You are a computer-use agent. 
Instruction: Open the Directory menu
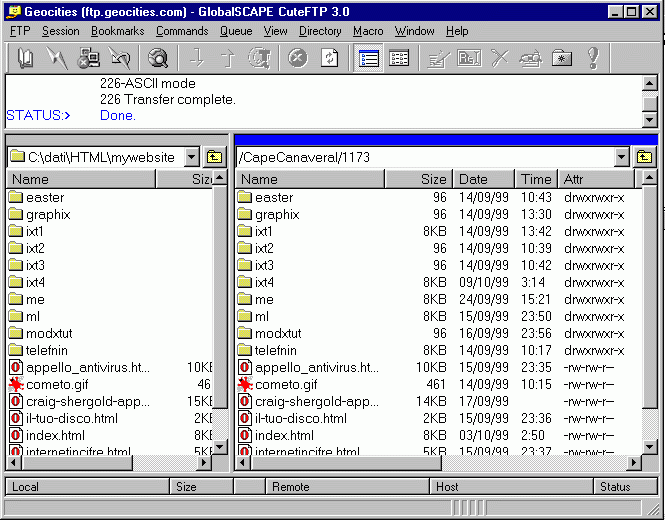coord(320,31)
